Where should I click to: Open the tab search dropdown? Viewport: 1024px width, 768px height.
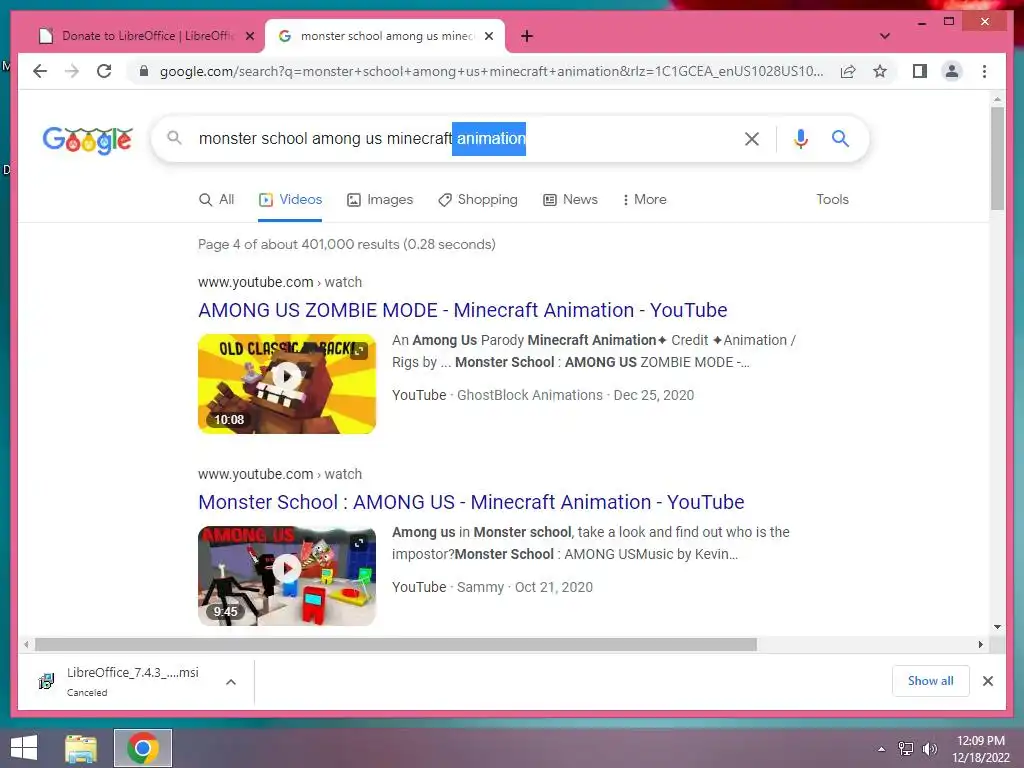tap(885, 36)
